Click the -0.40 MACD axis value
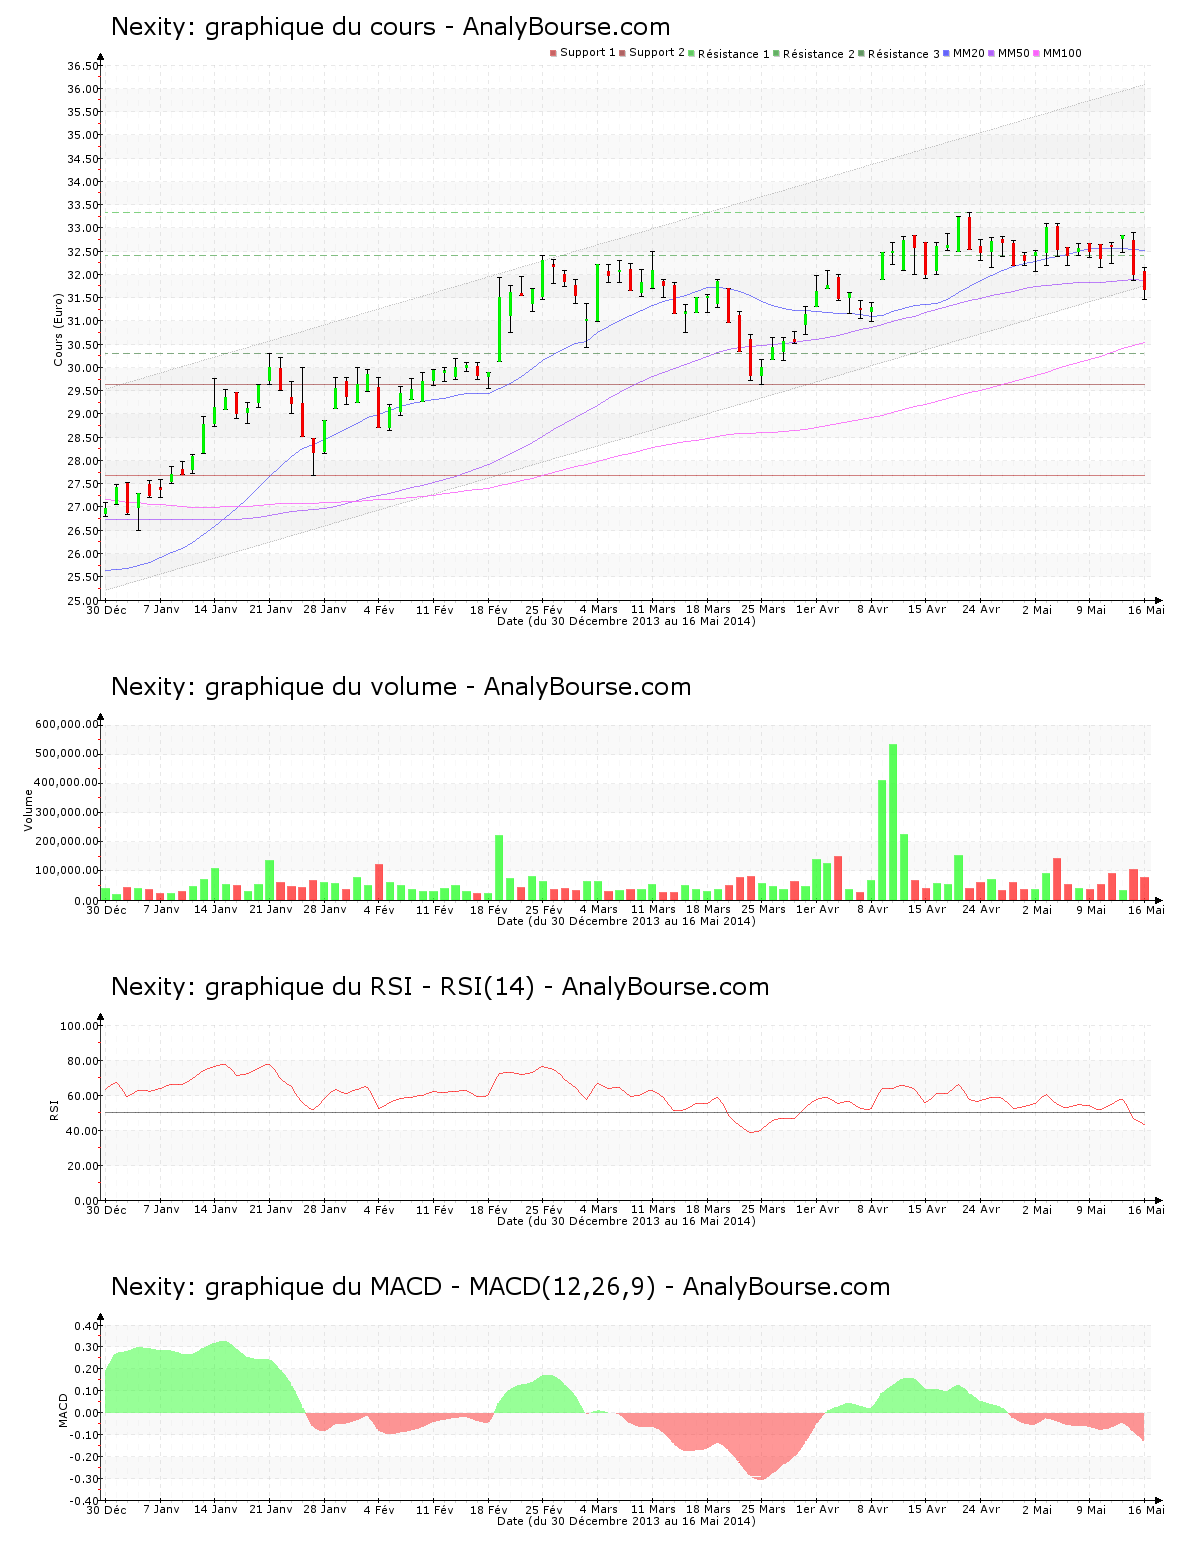 [84, 1501]
